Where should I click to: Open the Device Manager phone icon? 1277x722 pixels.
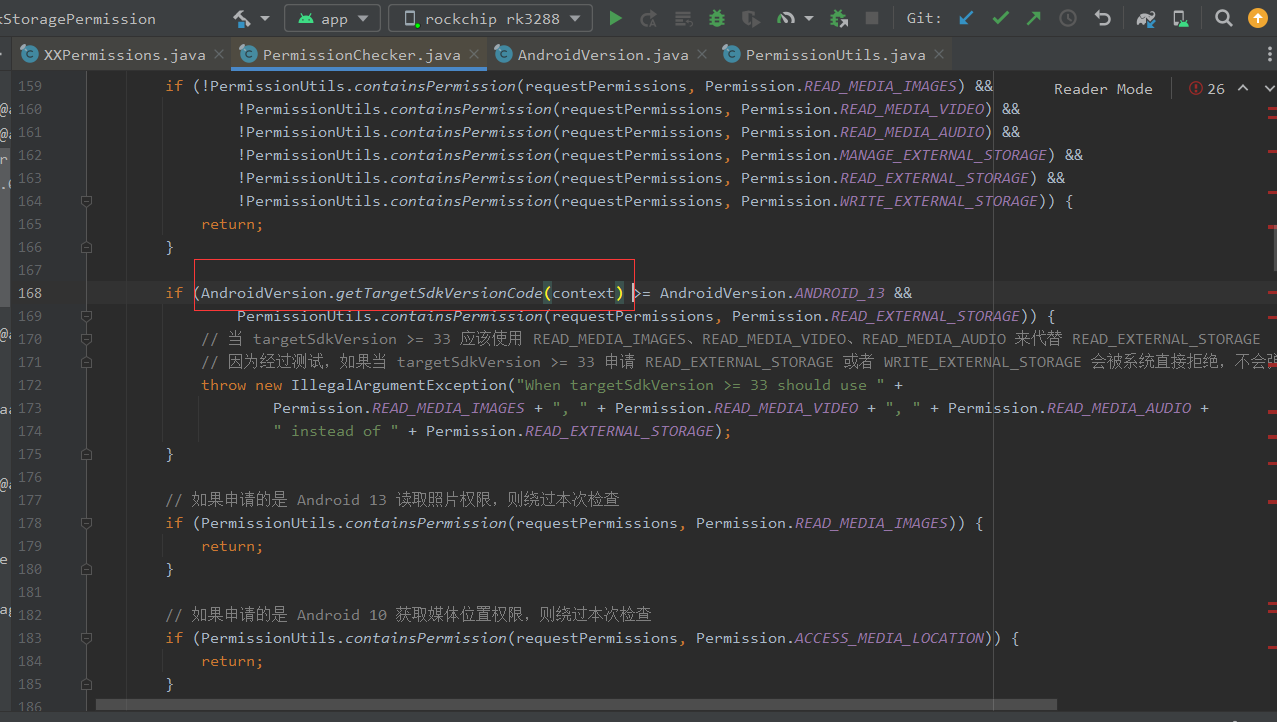click(1181, 17)
